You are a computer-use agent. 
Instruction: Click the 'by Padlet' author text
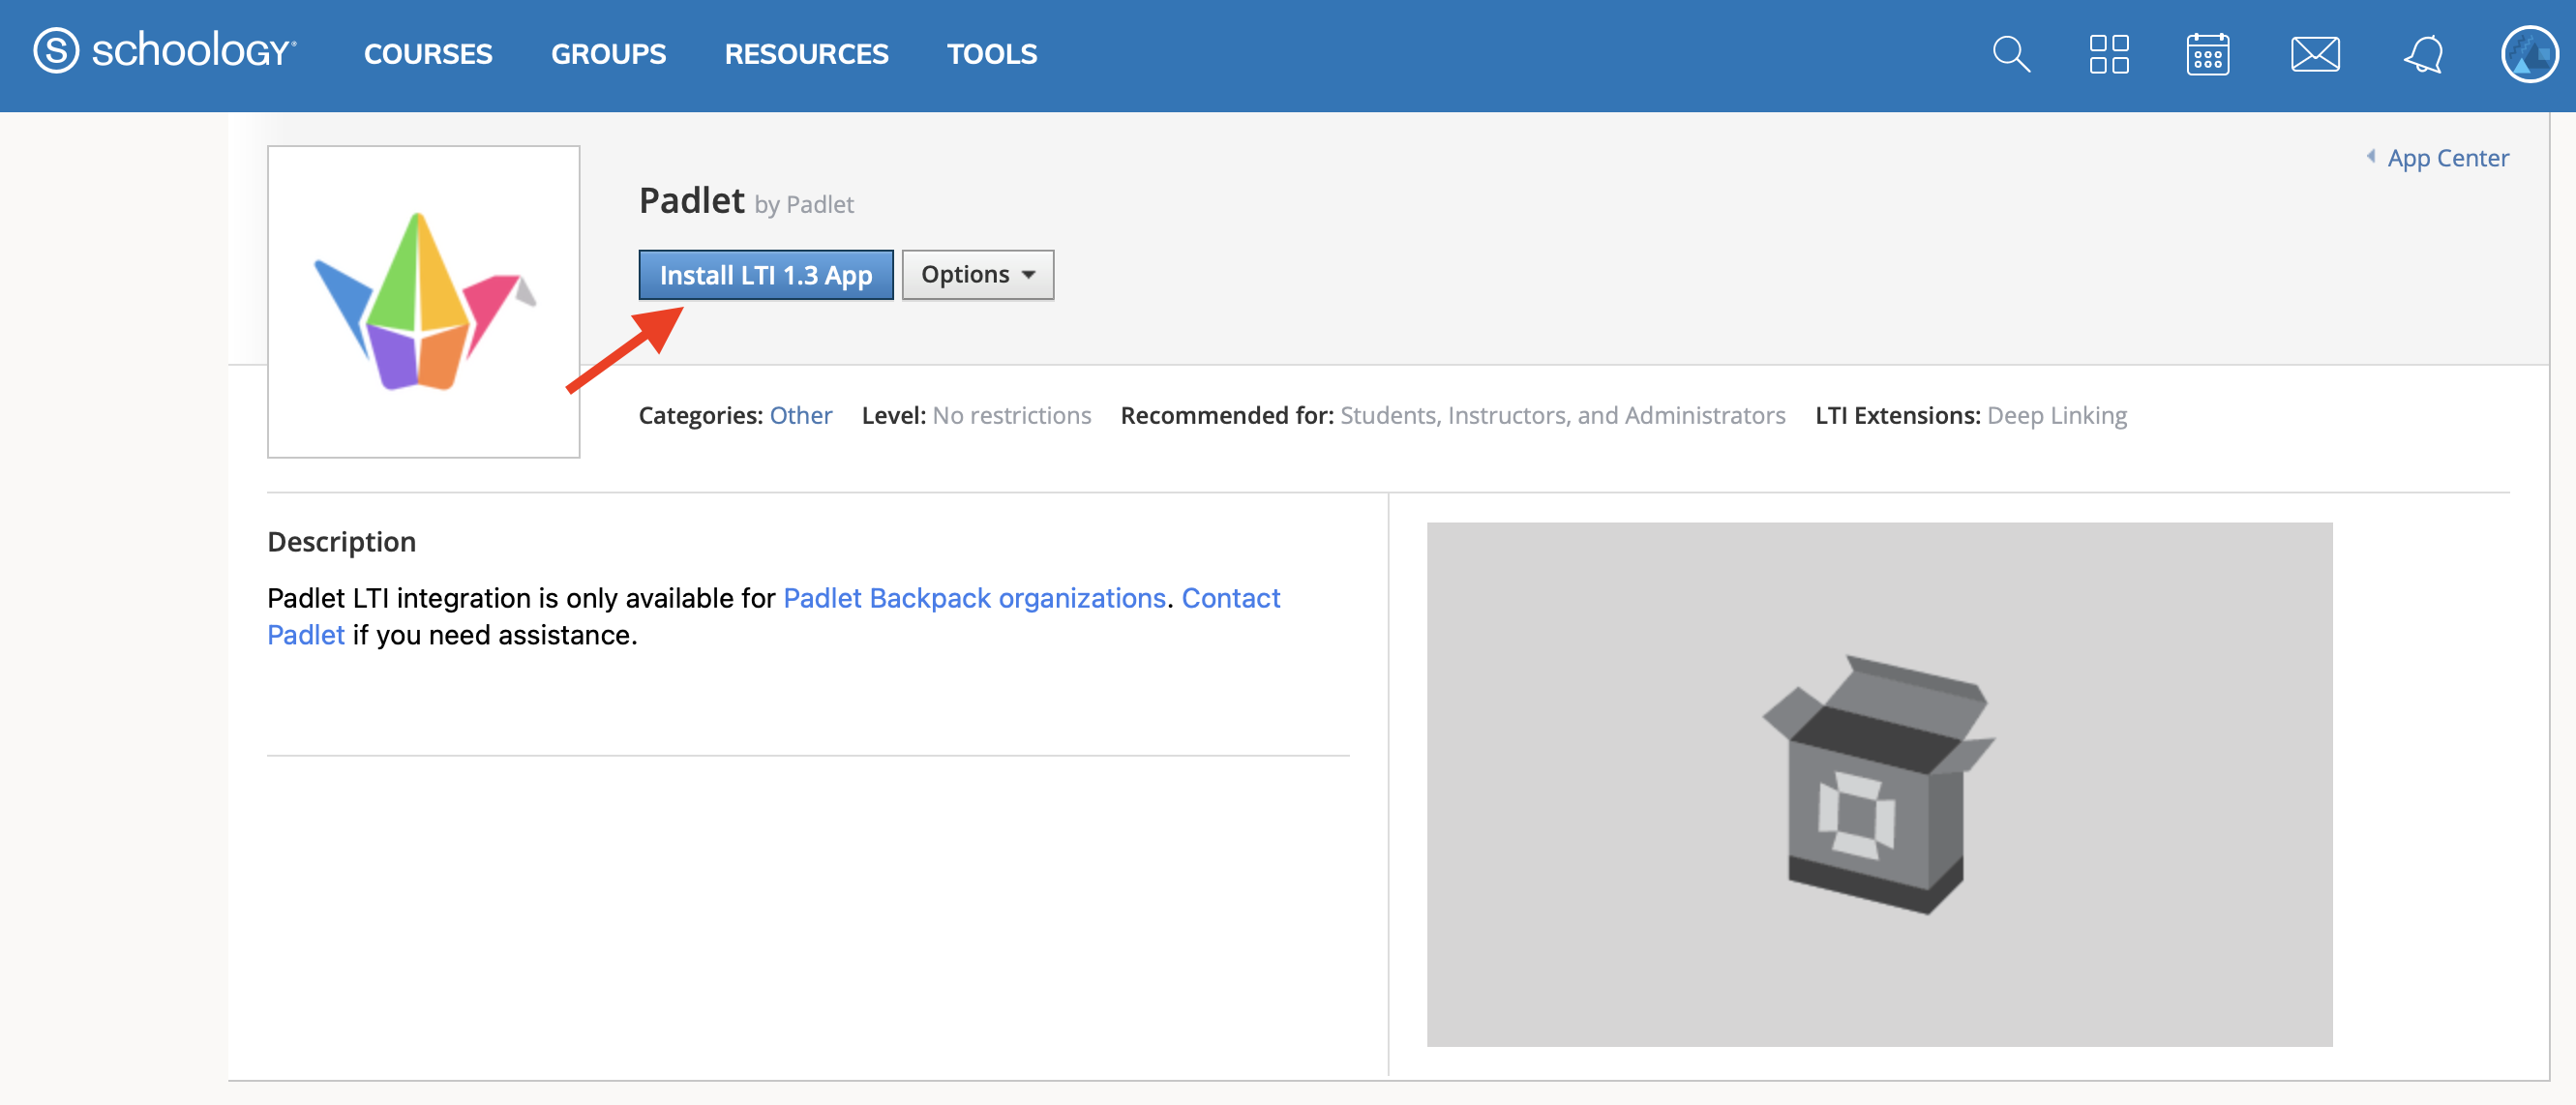pyautogui.click(x=803, y=205)
